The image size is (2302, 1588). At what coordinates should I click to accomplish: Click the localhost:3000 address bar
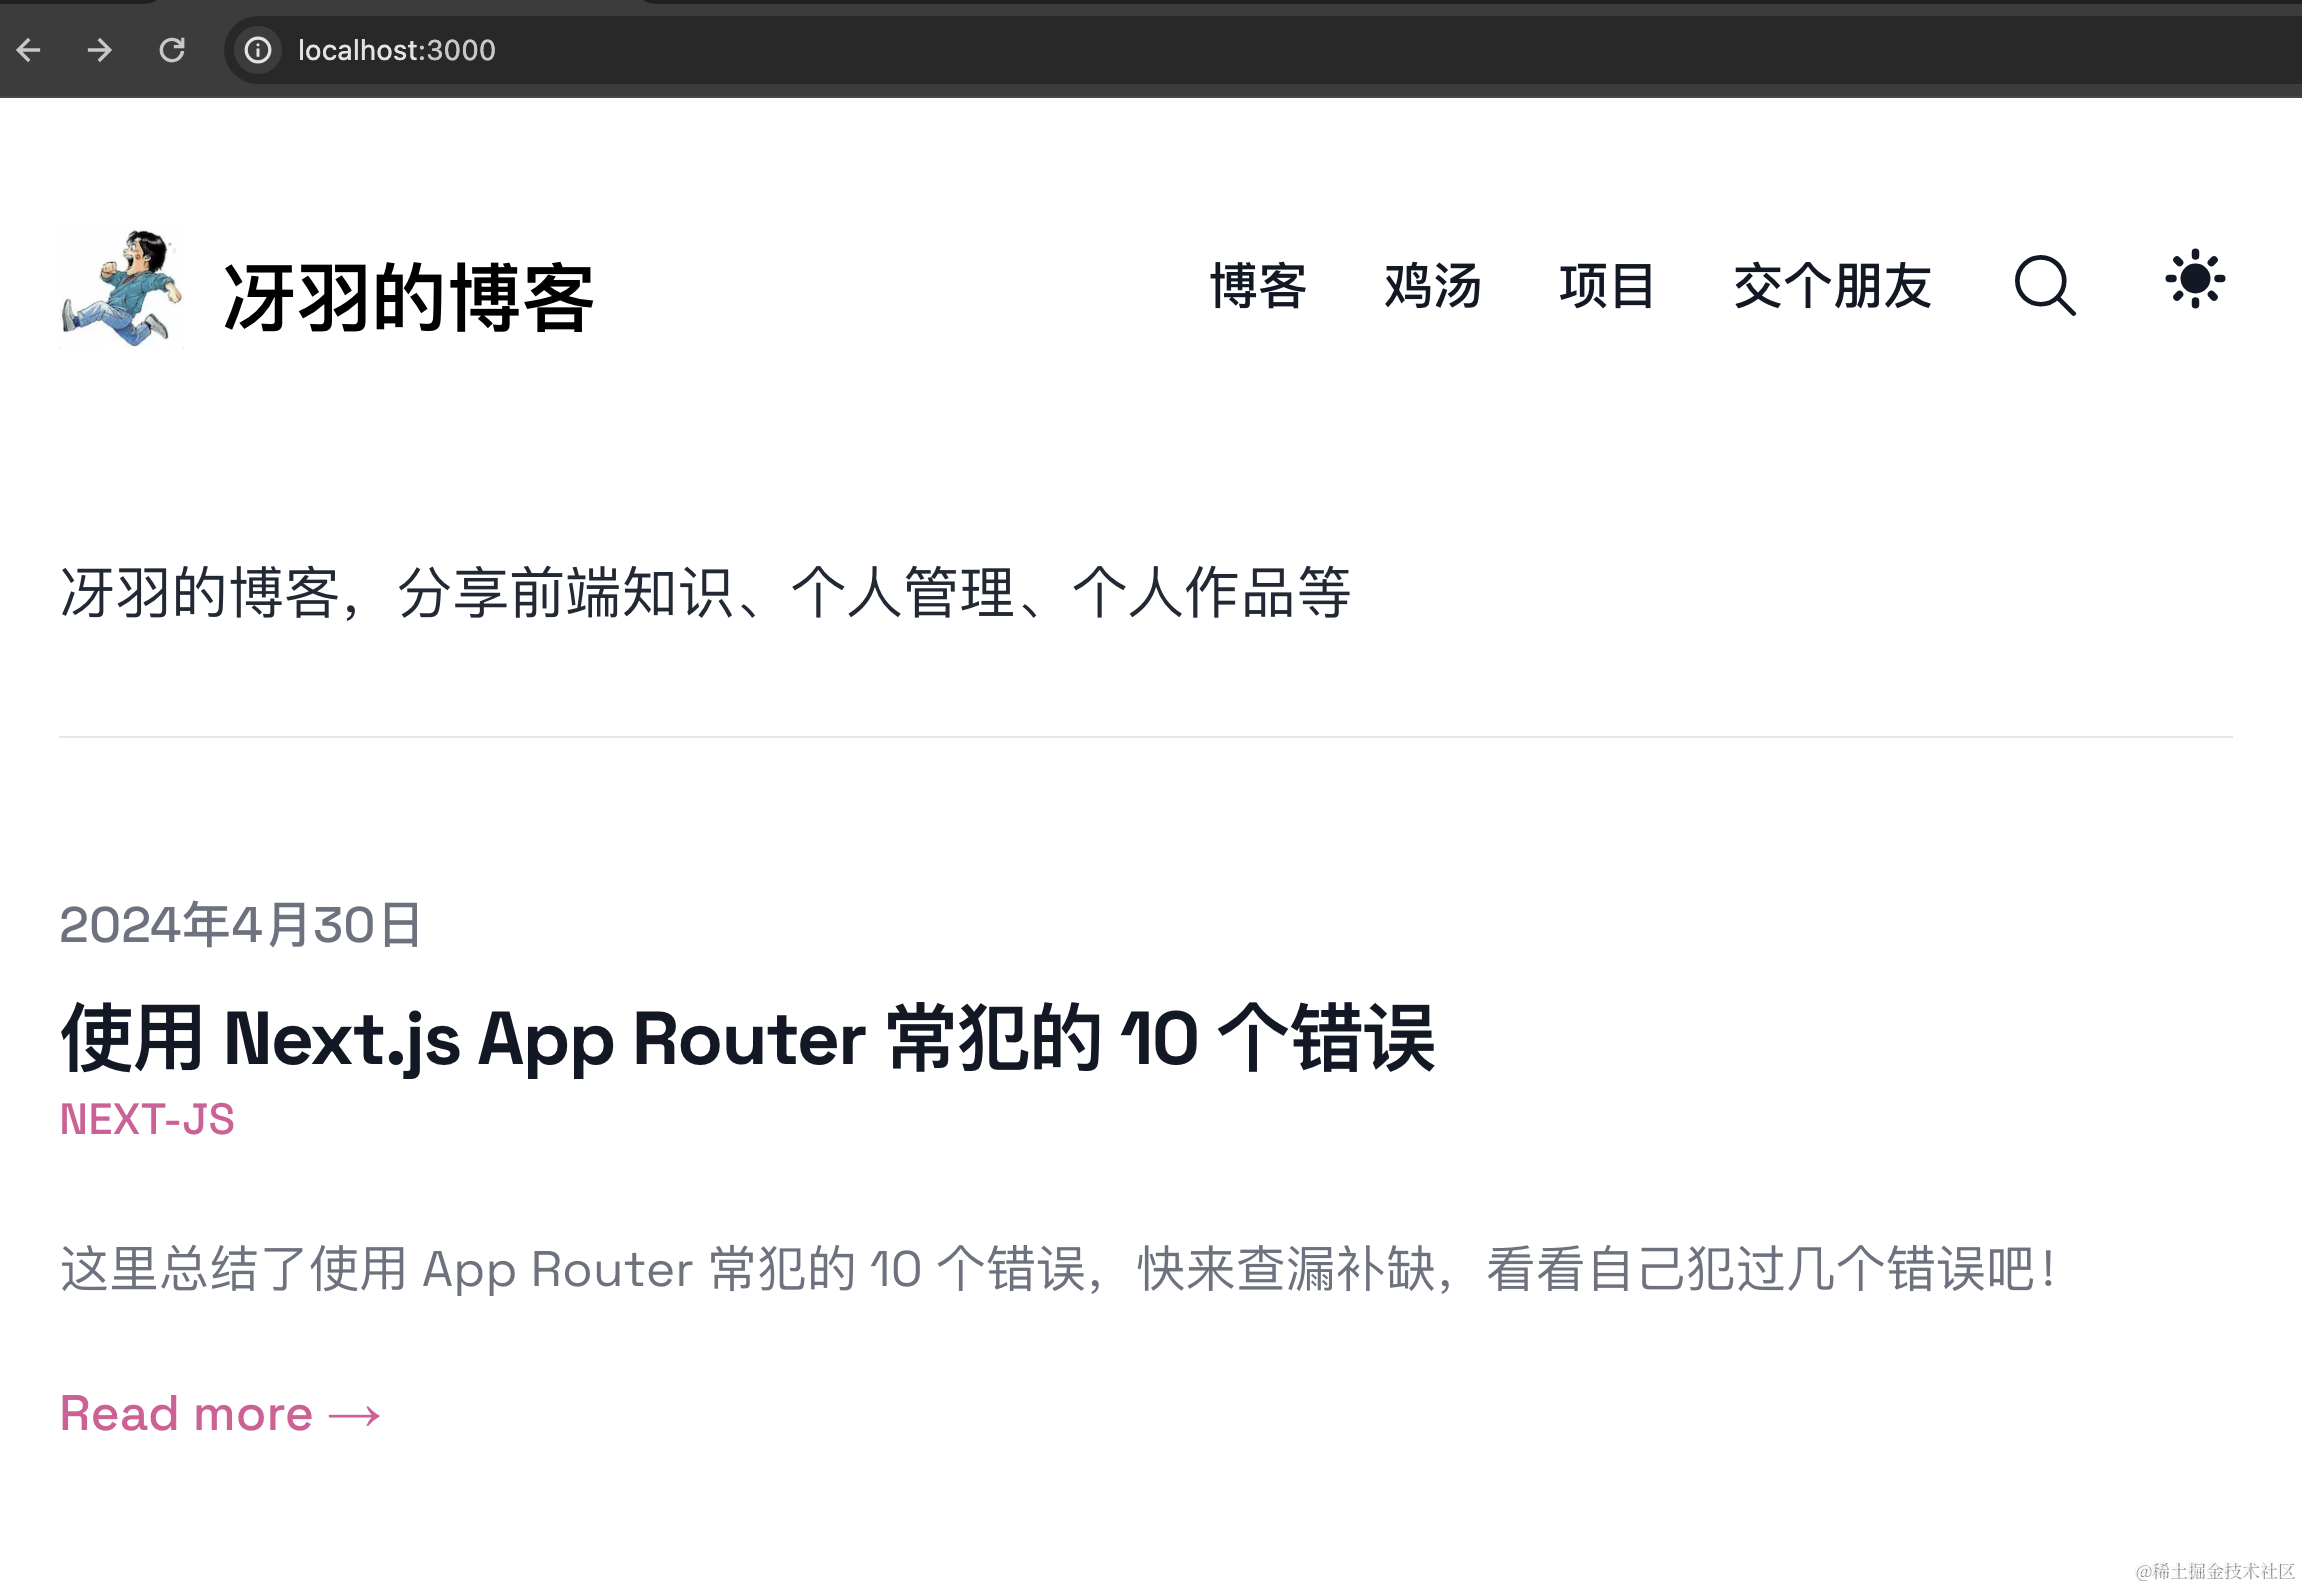(x=397, y=50)
